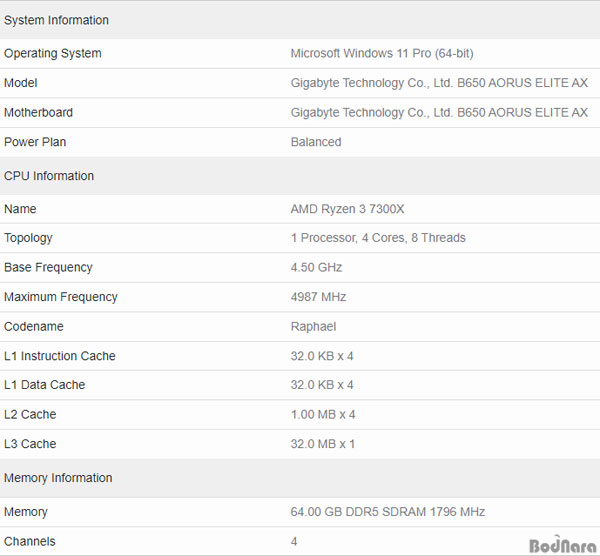Click the Channels label
The image size is (600, 556).
[29, 541]
